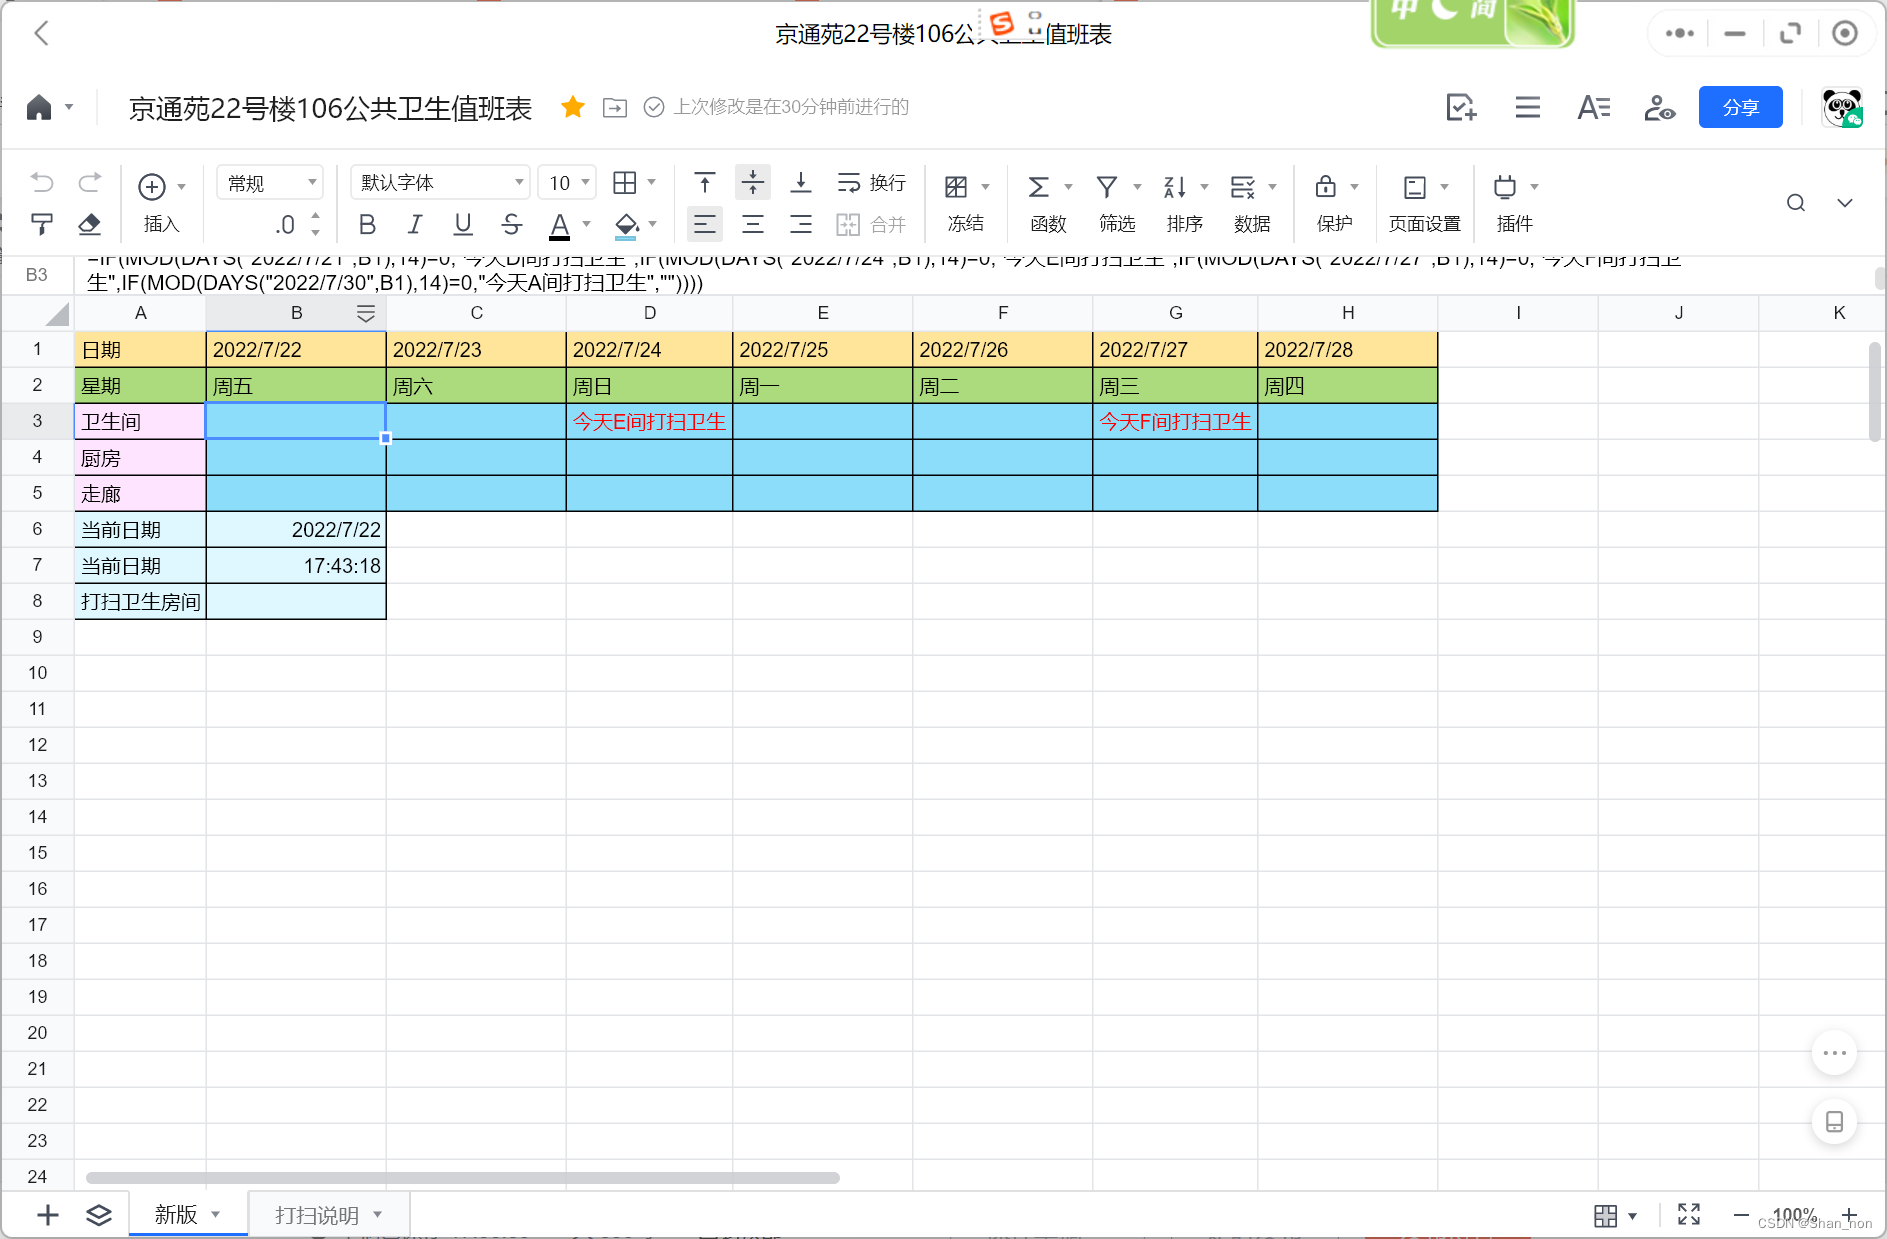Click the 合并 merge cells button

[871, 224]
